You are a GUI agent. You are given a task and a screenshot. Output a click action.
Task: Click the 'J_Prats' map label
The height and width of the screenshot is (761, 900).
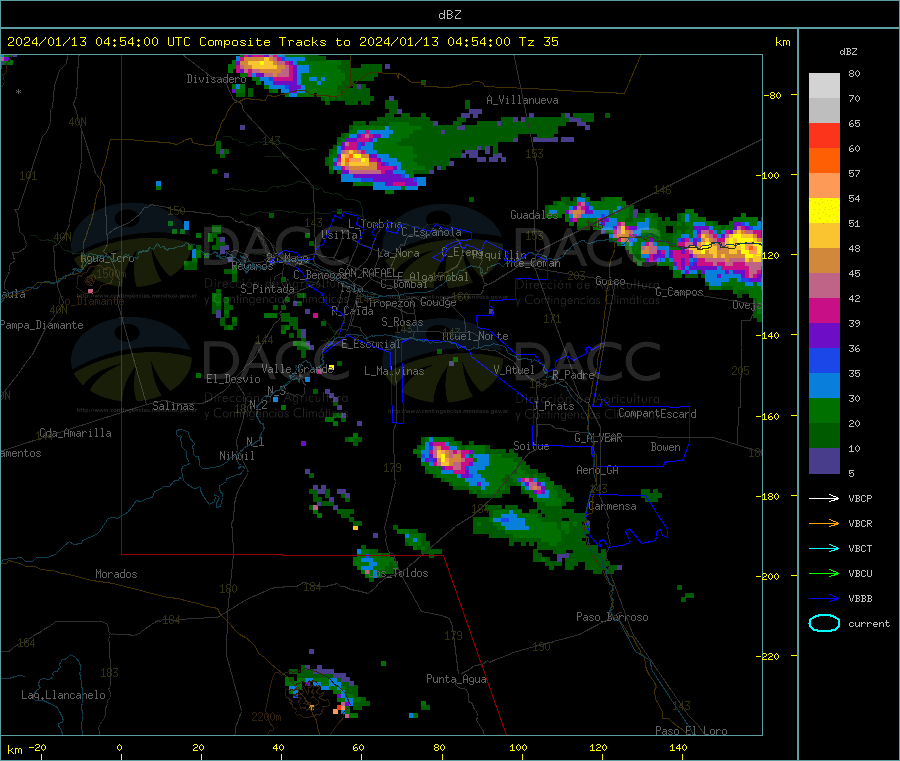pos(553,406)
